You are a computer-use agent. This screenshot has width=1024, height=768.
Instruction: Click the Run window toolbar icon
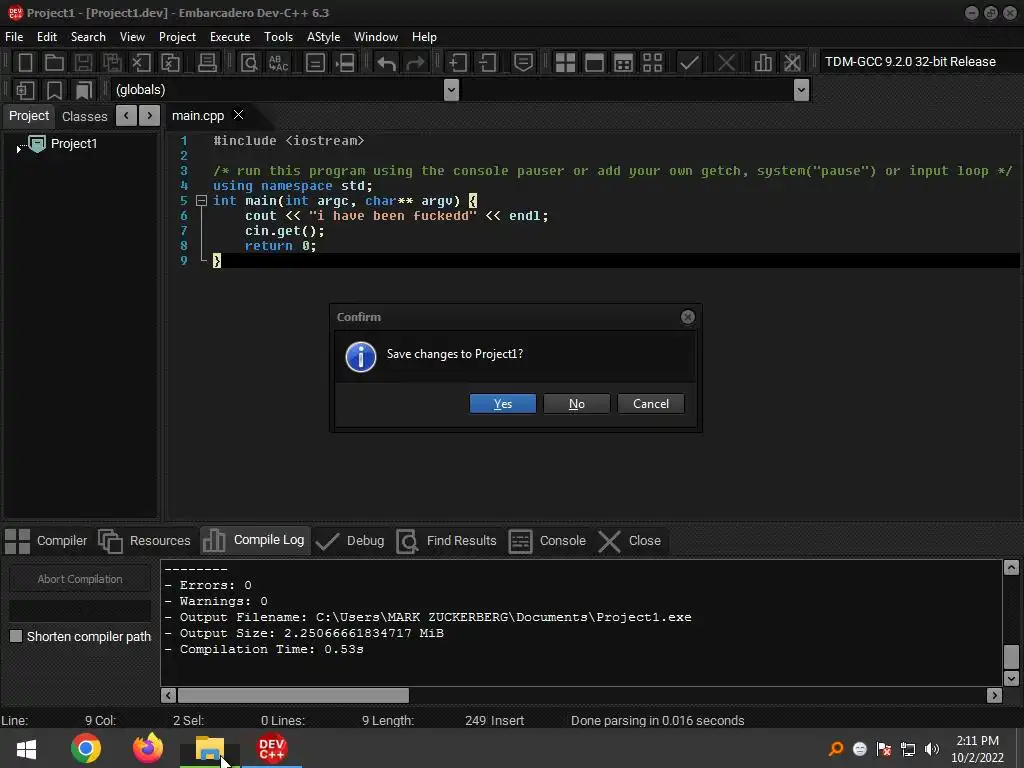point(594,63)
